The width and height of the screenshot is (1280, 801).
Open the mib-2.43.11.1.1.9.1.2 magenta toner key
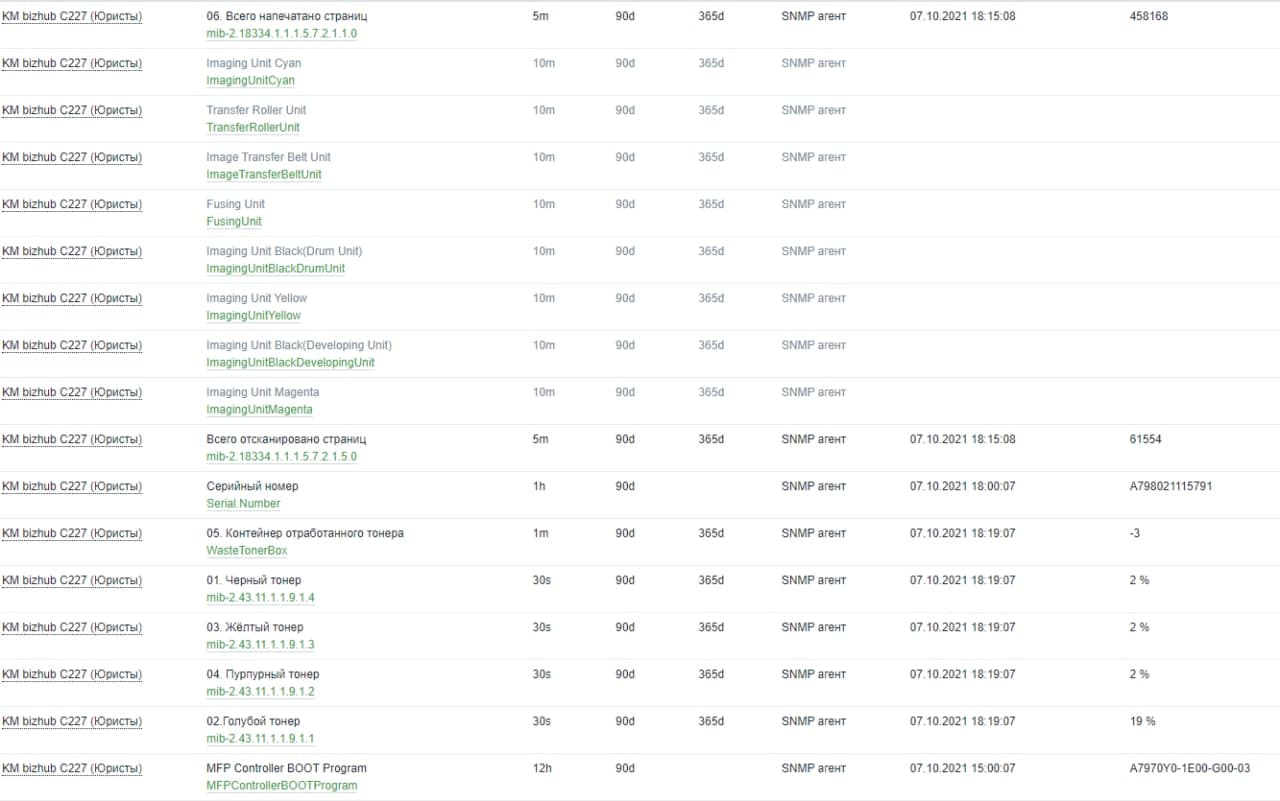[x=260, y=691]
